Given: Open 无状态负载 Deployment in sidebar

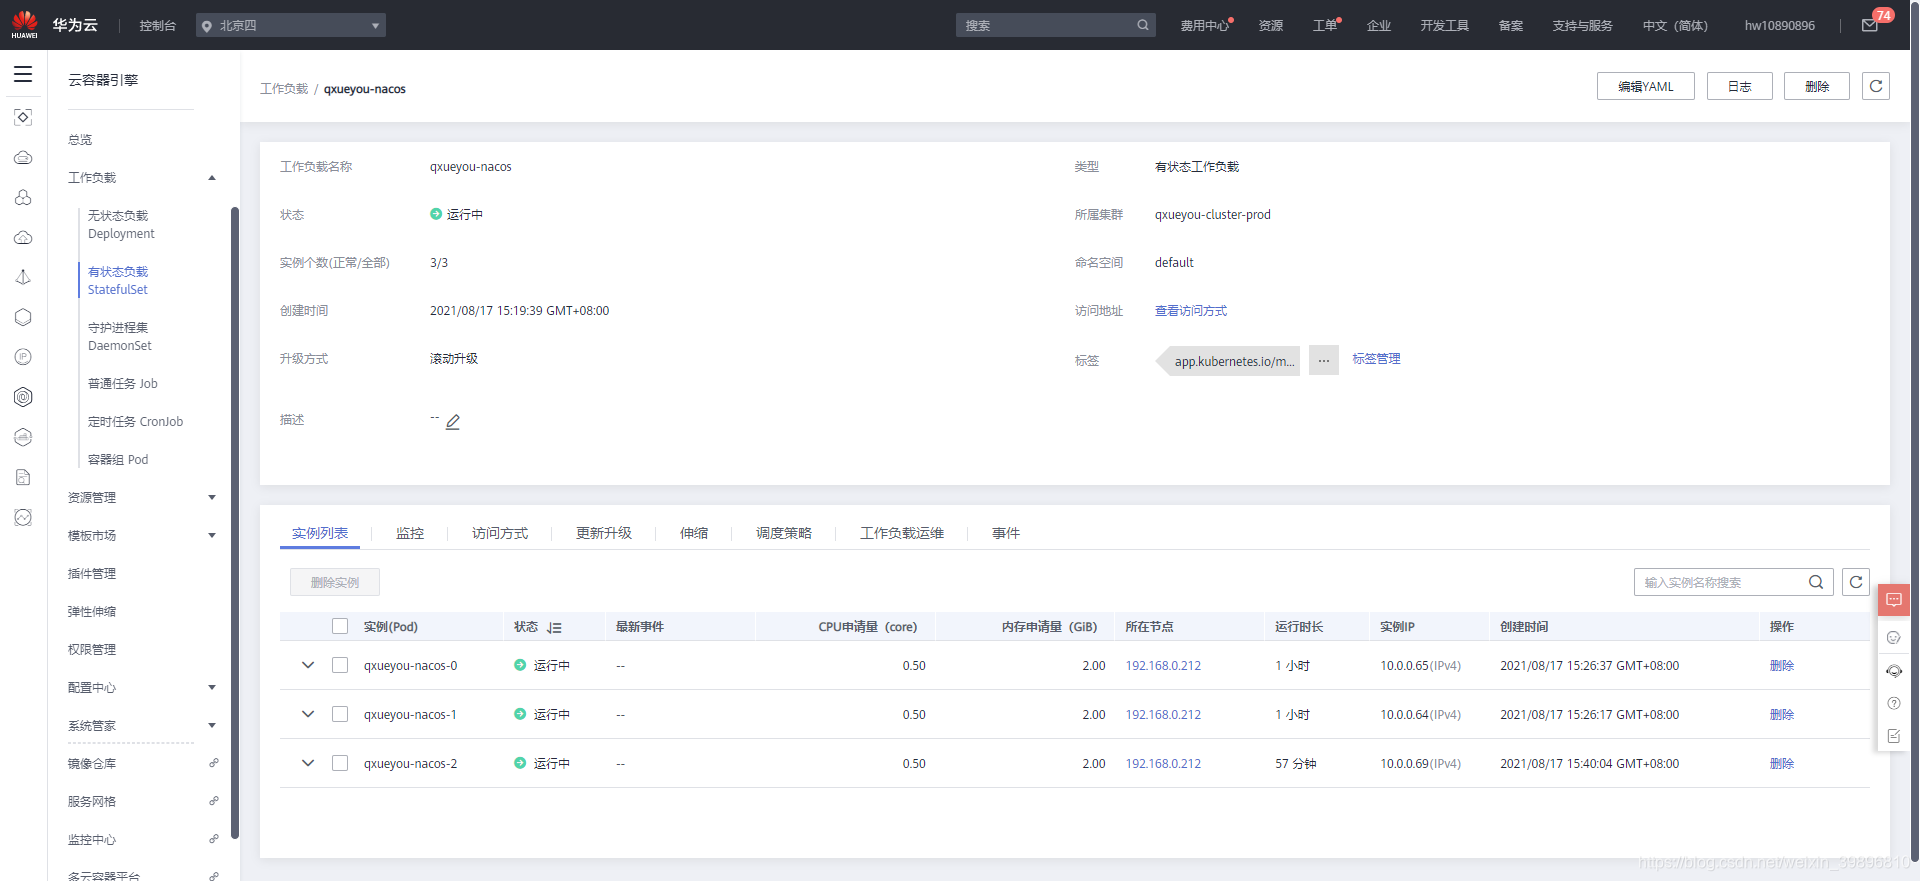Looking at the screenshot, I should point(121,224).
